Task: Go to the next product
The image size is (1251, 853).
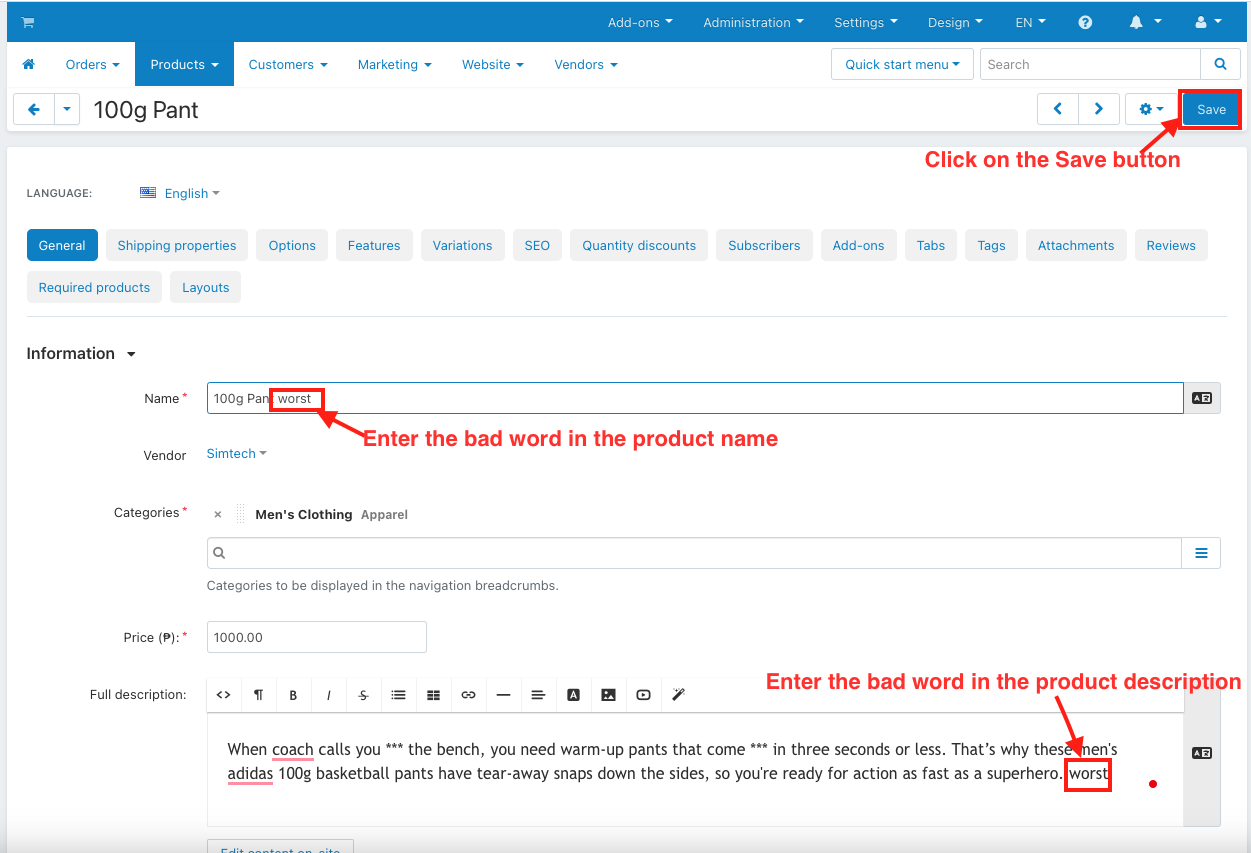Action: (x=1098, y=110)
